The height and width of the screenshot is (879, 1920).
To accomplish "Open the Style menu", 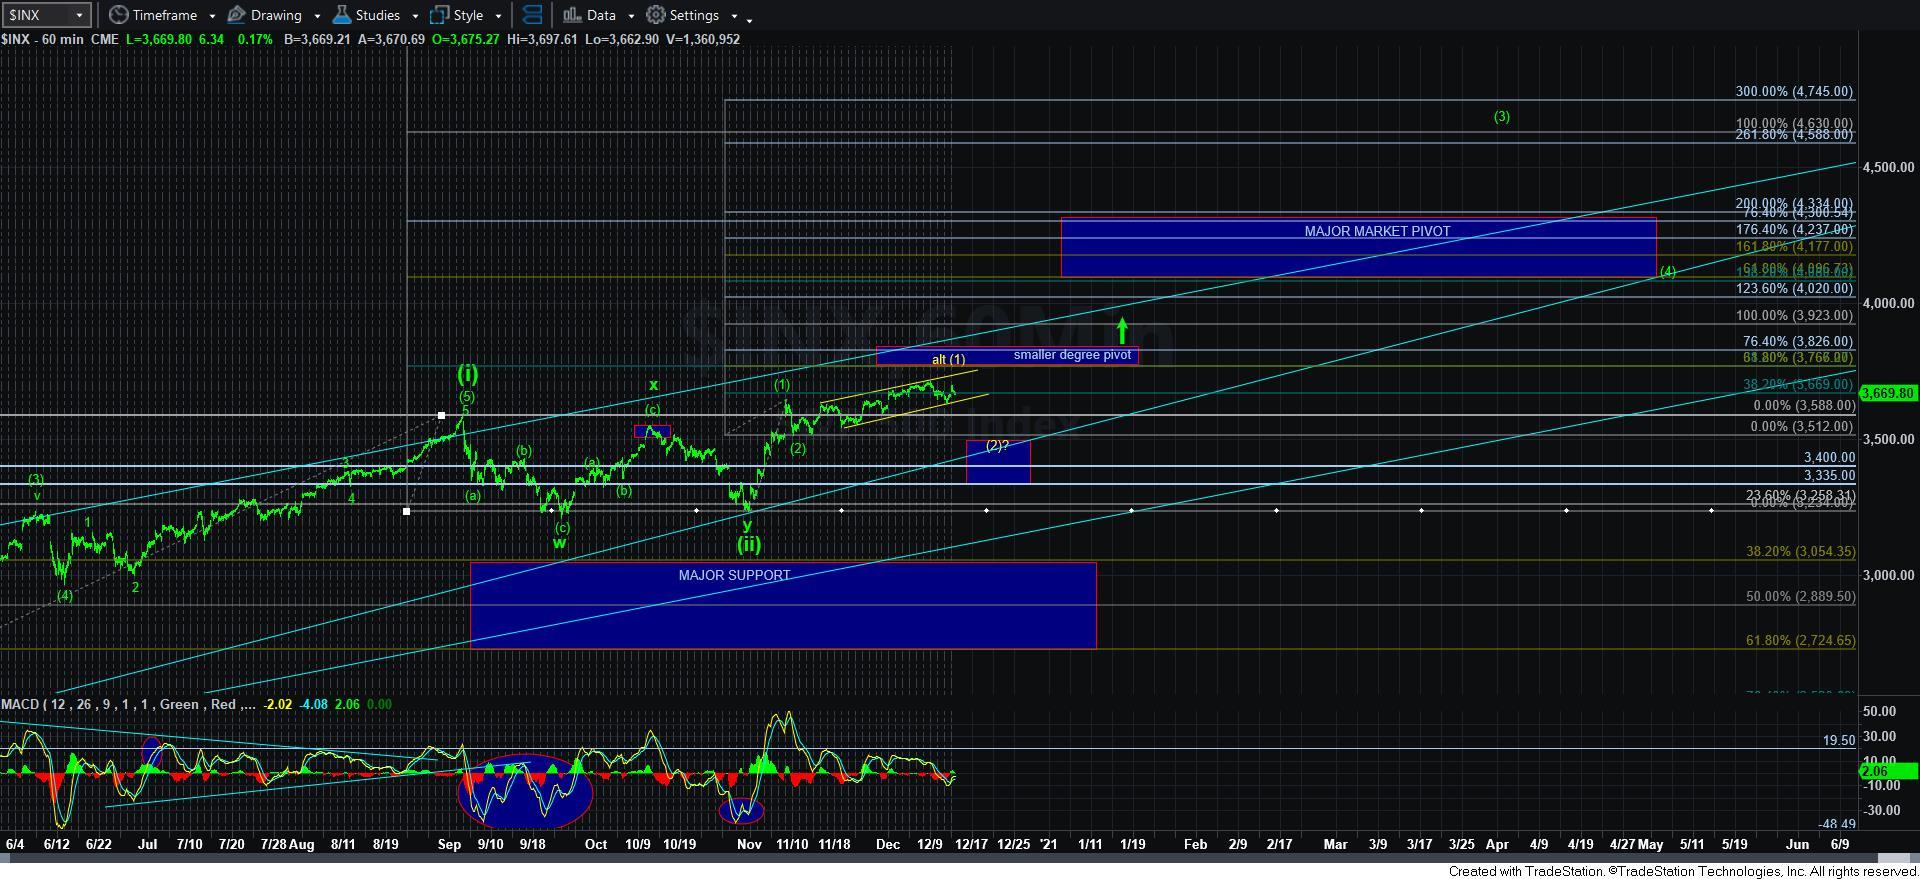I will click(466, 15).
